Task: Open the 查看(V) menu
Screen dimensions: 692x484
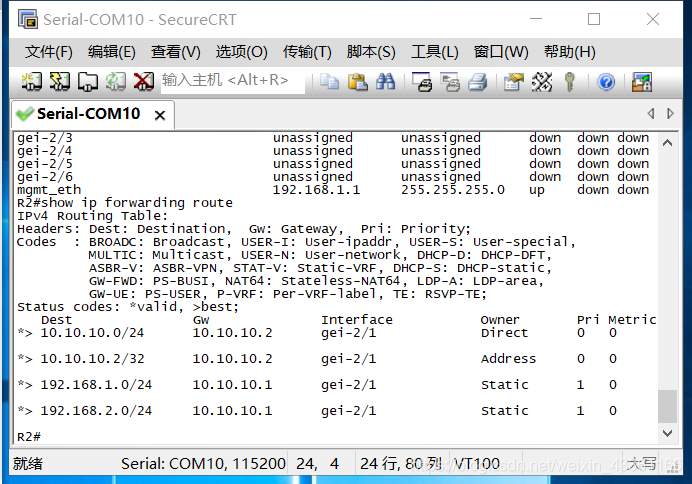Action: click(x=176, y=52)
